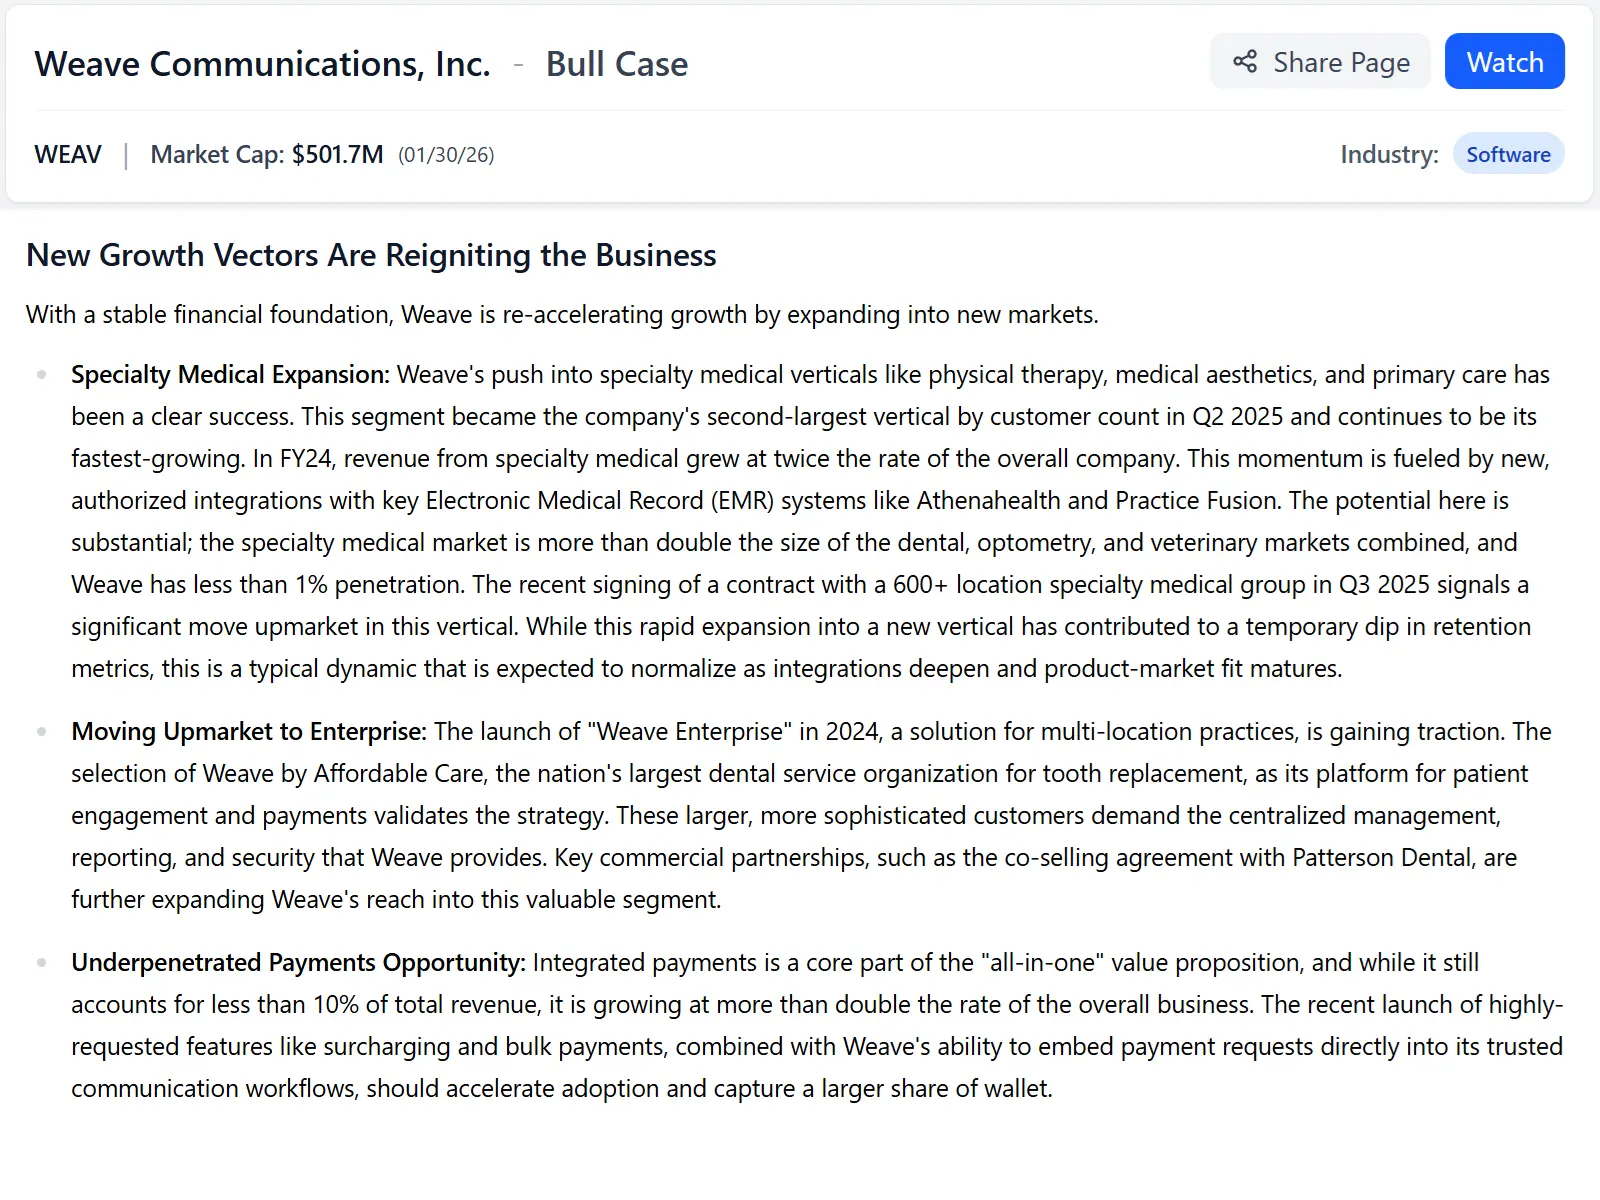1600x1200 pixels.
Task: Click the Weave Communications, Inc. title
Action: click(262, 64)
